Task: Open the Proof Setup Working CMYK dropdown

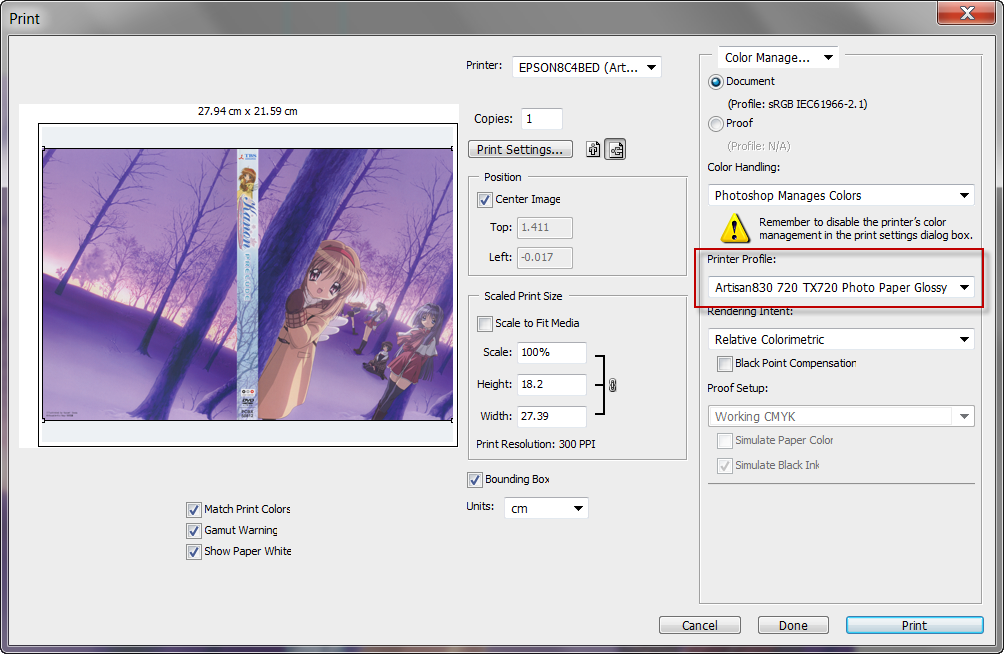Action: point(841,416)
